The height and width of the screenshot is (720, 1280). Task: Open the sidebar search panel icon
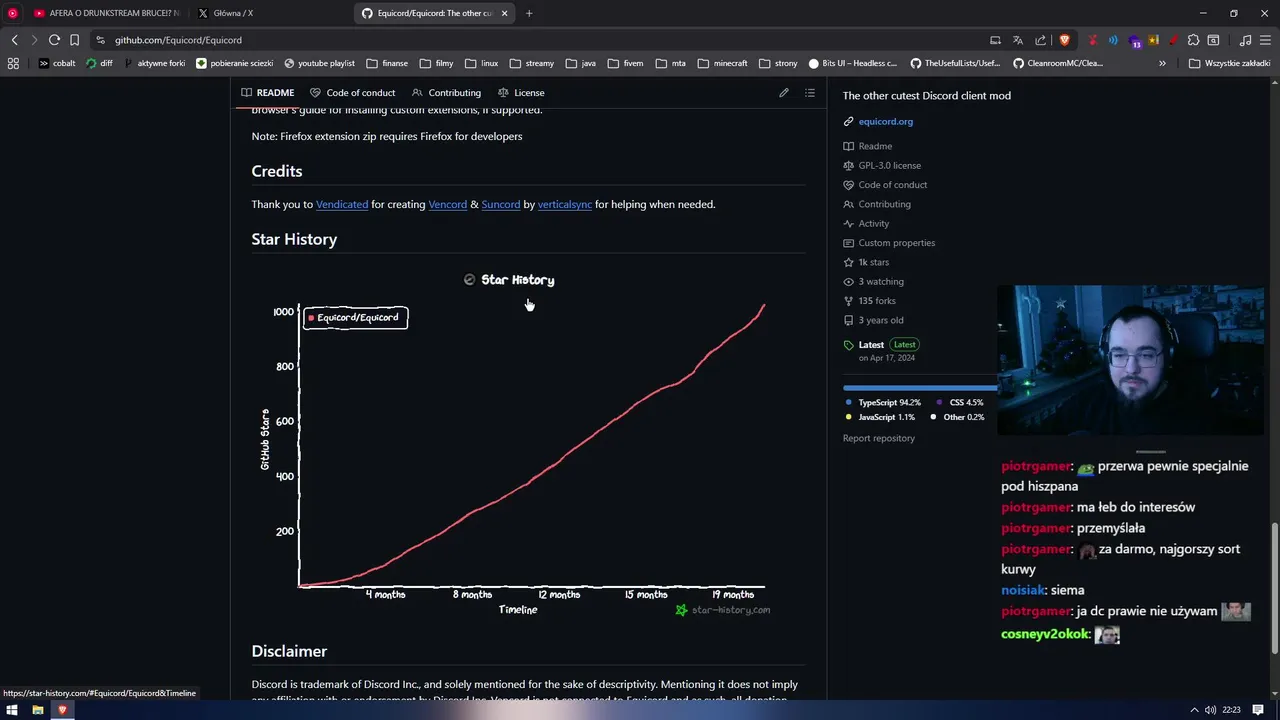(1213, 40)
